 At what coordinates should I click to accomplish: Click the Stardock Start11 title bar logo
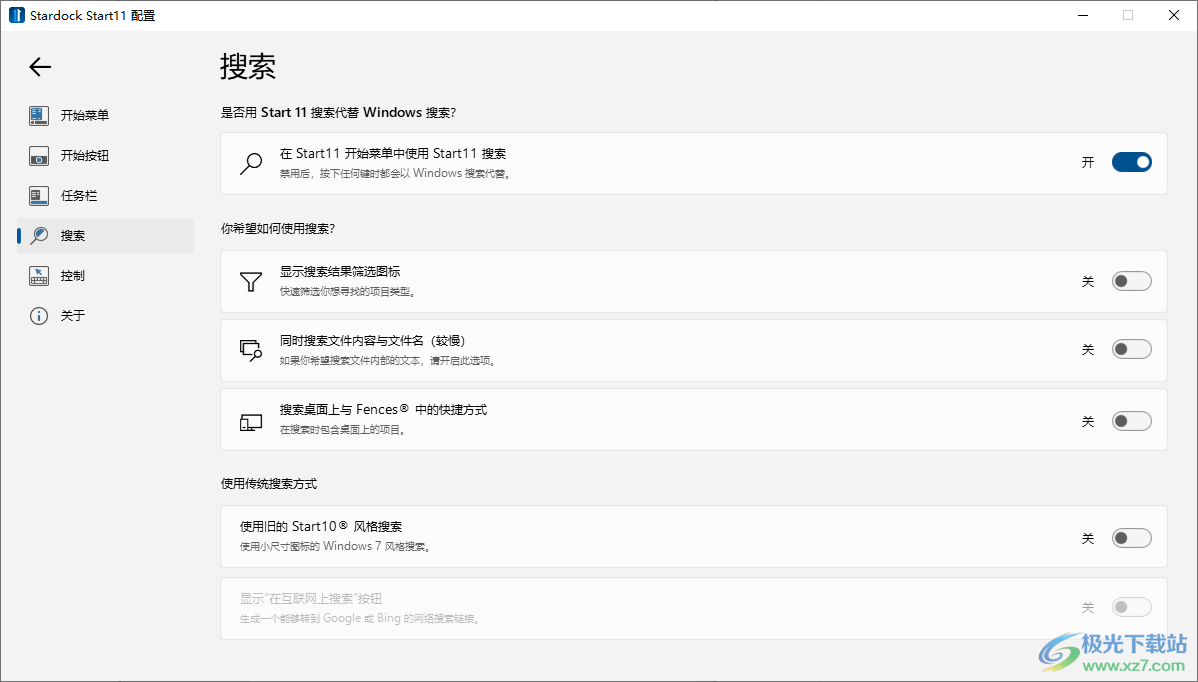[x=16, y=15]
